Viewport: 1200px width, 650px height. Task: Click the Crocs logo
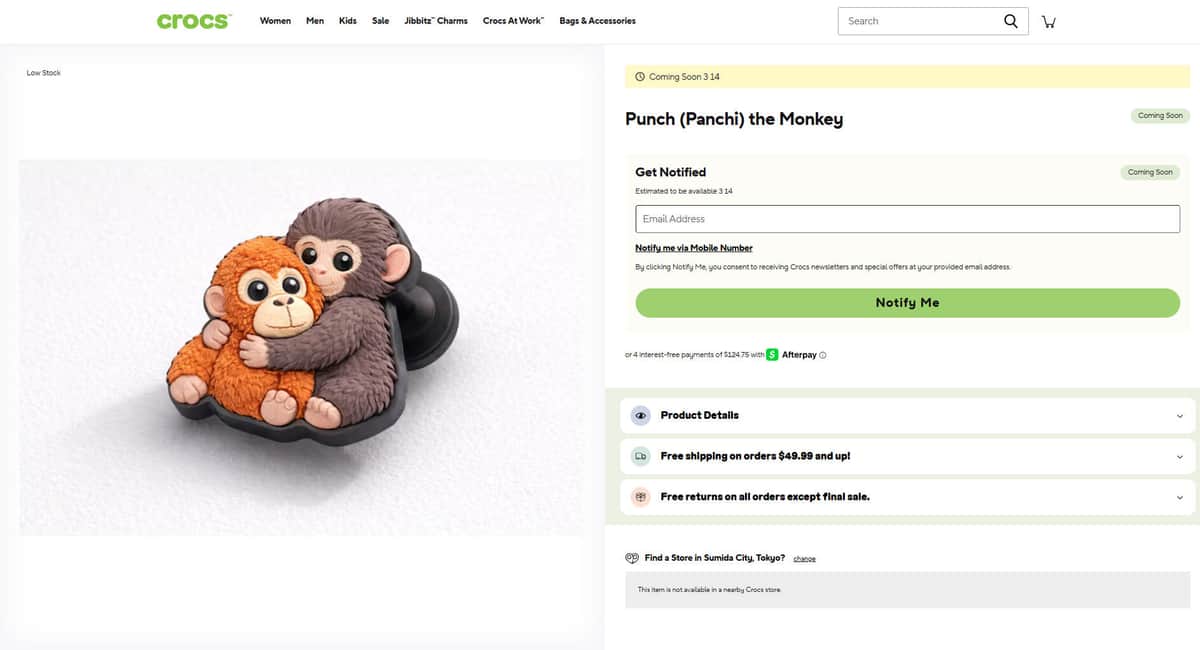pyautogui.click(x=194, y=21)
